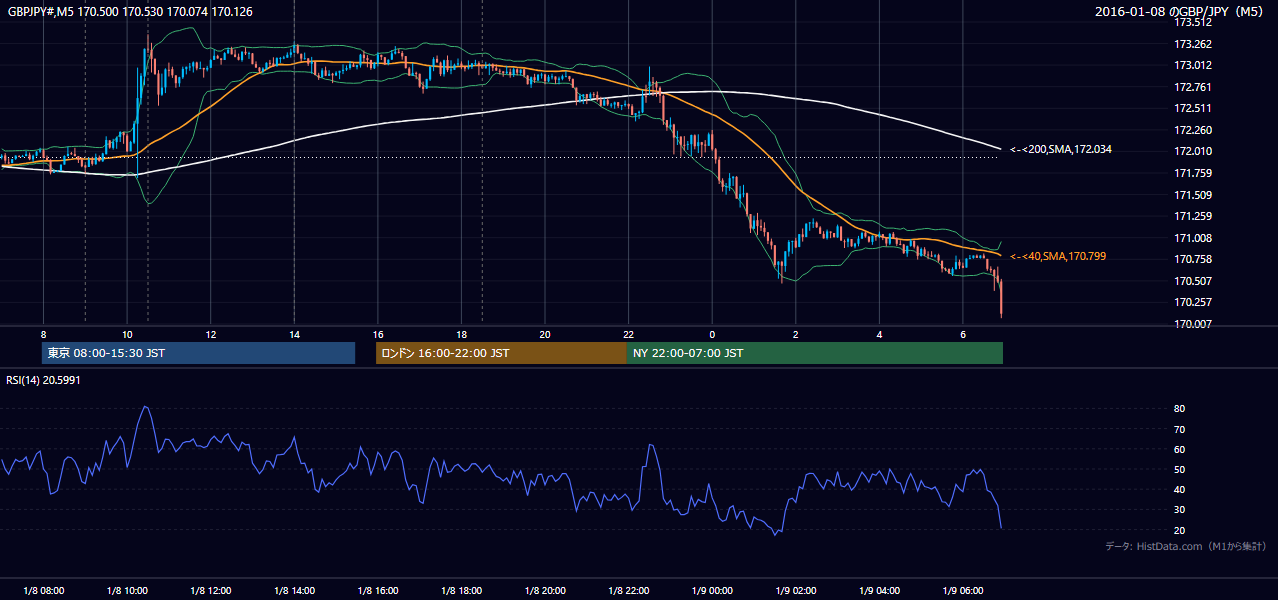Image resolution: width=1278 pixels, height=600 pixels.
Task: Click the 1/8 22:00 date label
Action: pyautogui.click(x=629, y=591)
